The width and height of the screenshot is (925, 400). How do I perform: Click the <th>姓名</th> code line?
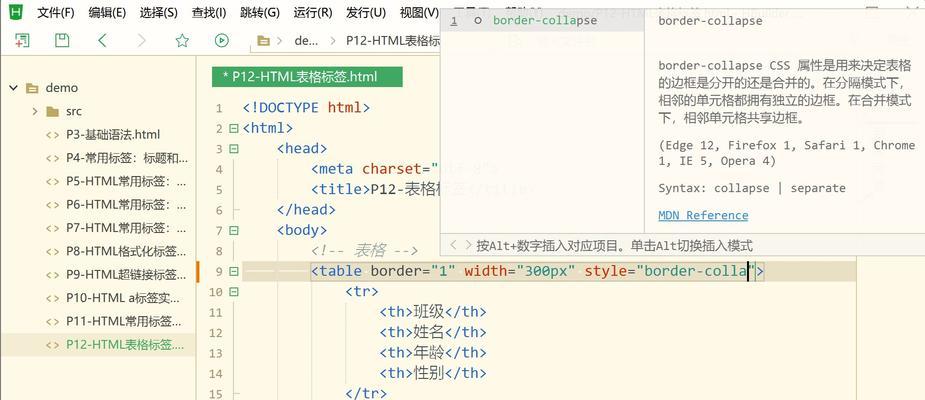click(433, 332)
